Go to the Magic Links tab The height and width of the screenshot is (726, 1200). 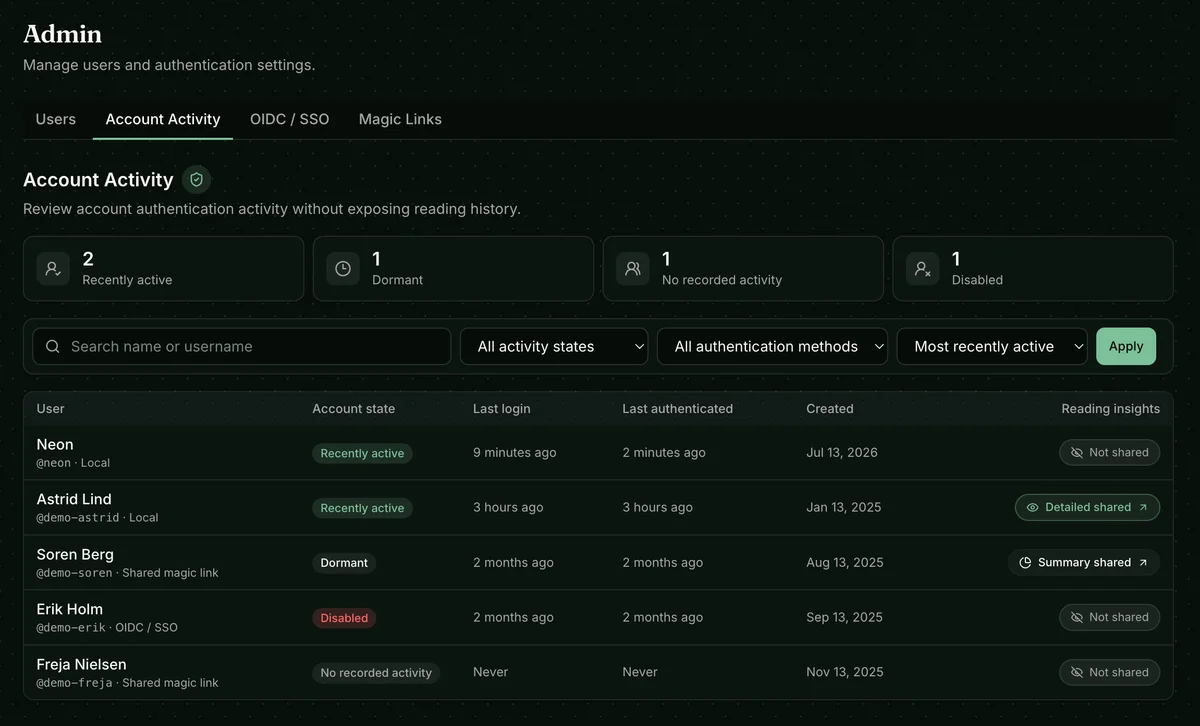click(x=400, y=119)
